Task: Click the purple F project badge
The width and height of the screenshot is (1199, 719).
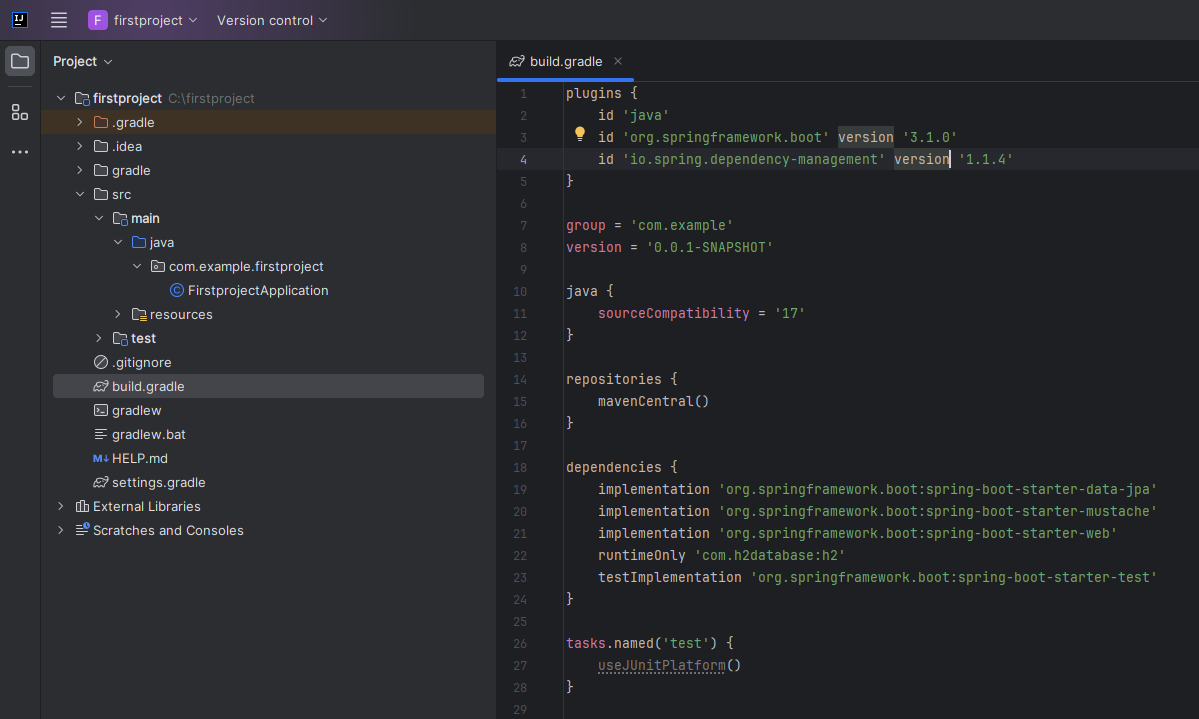Action: (97, 21)
